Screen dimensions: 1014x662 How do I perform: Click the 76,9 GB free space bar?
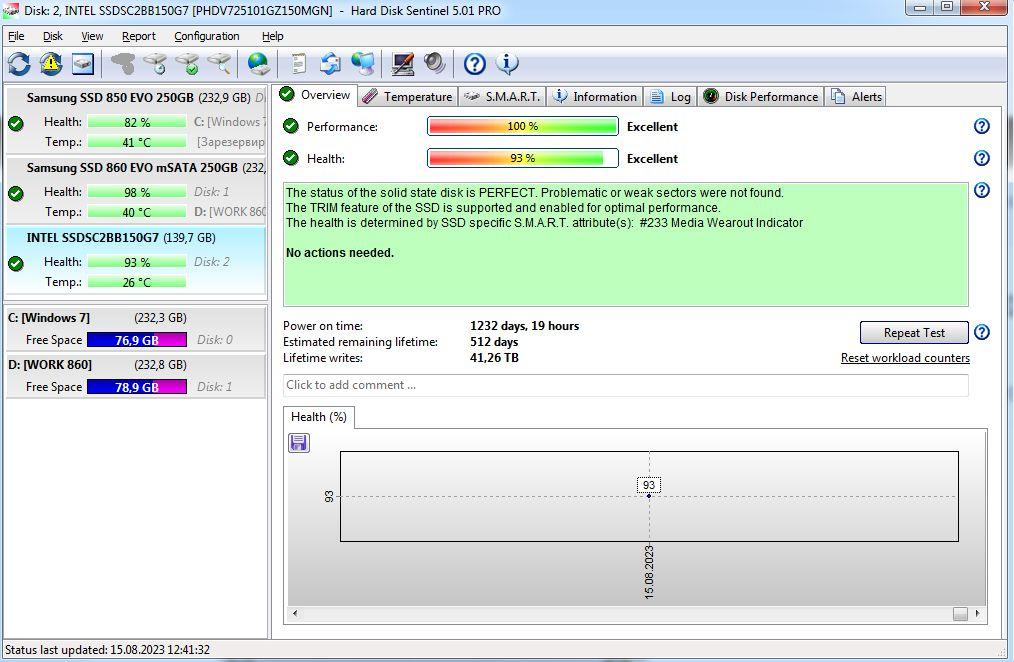click(x=136, y=340)
